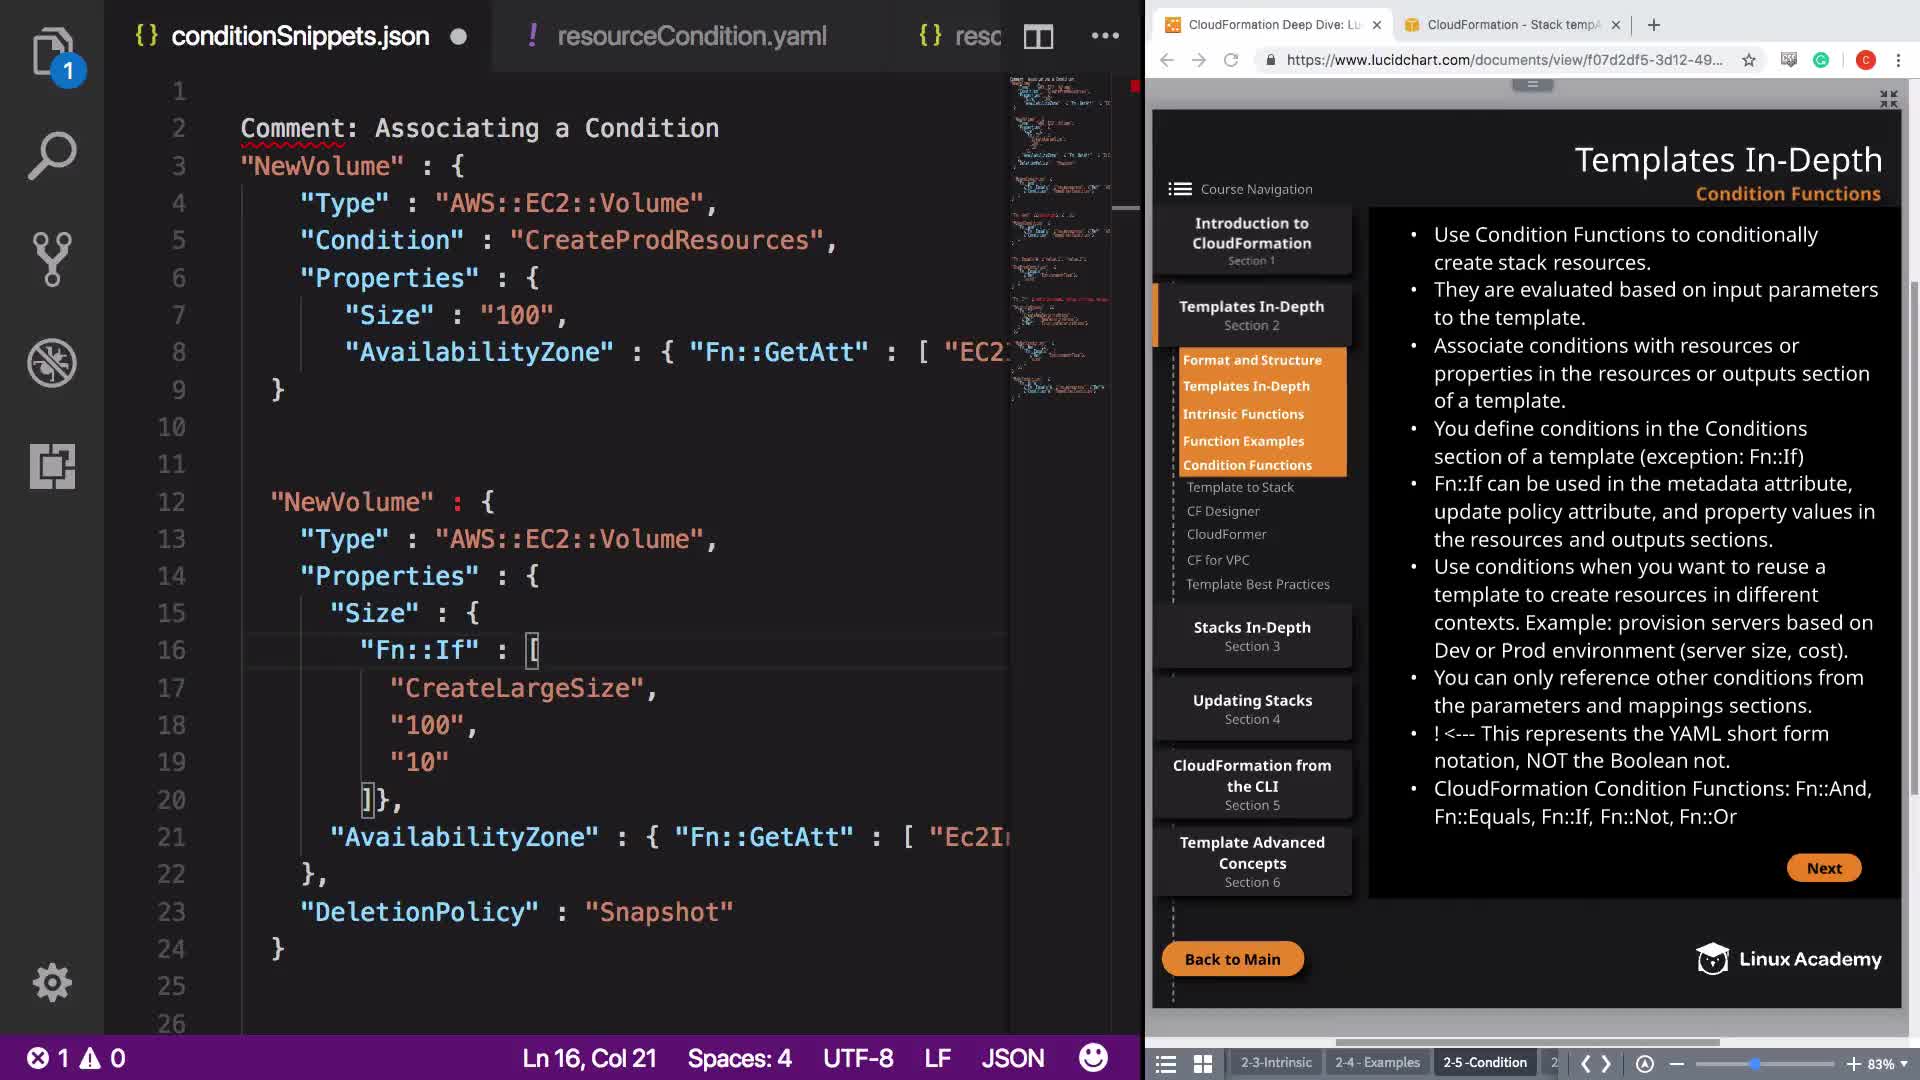Viewport: 1920px width, 1080px height.
Task: Open the Explorer view in activity bar
Action: 52,52
